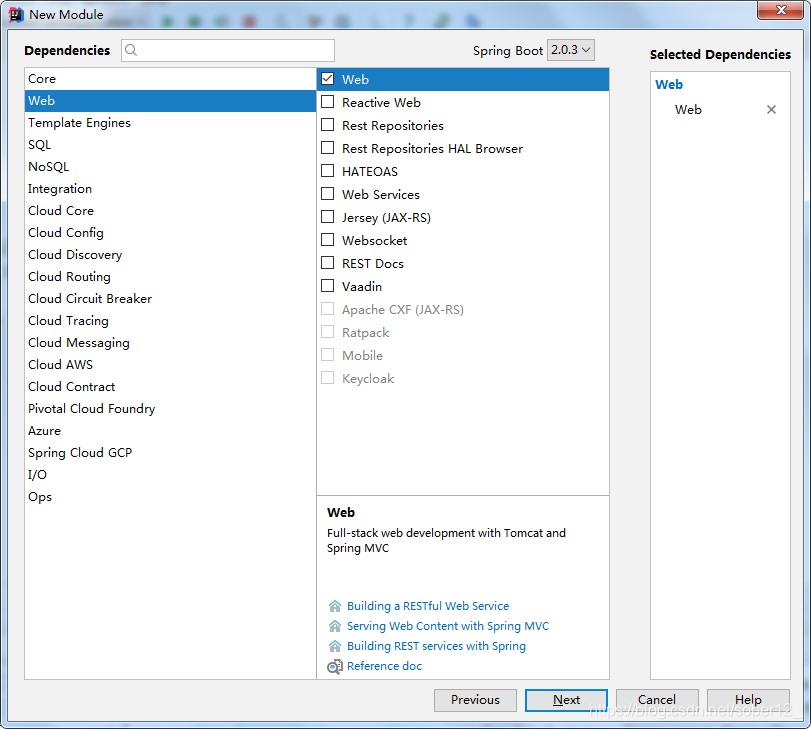The width and height of the screenshot is (811, 729).
Task: Close the New Module window
Action: tap(781, 10)
